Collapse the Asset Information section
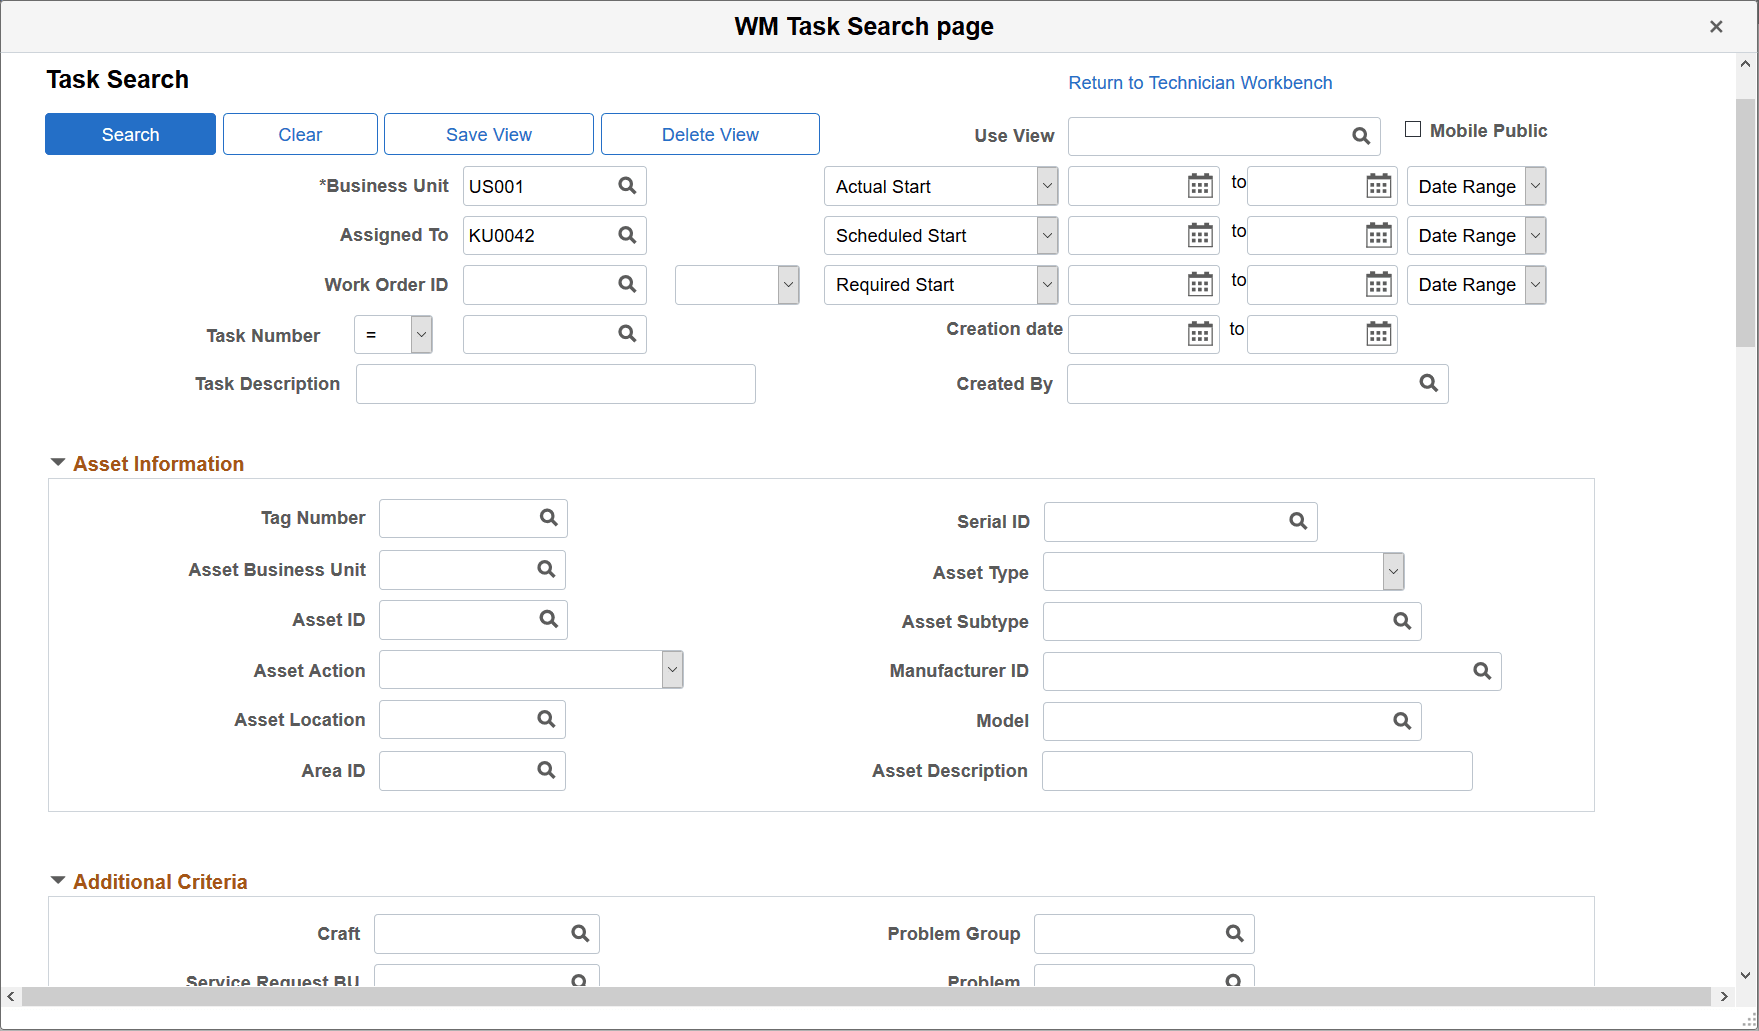 click(57, 461)
